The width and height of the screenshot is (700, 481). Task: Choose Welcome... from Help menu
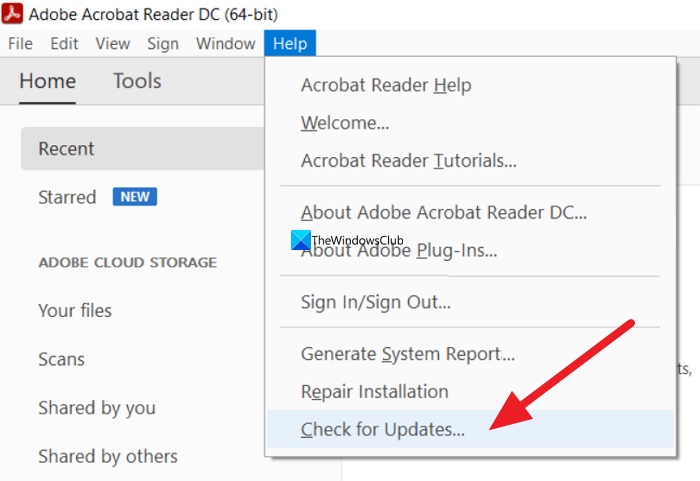(x=471, y=123)
